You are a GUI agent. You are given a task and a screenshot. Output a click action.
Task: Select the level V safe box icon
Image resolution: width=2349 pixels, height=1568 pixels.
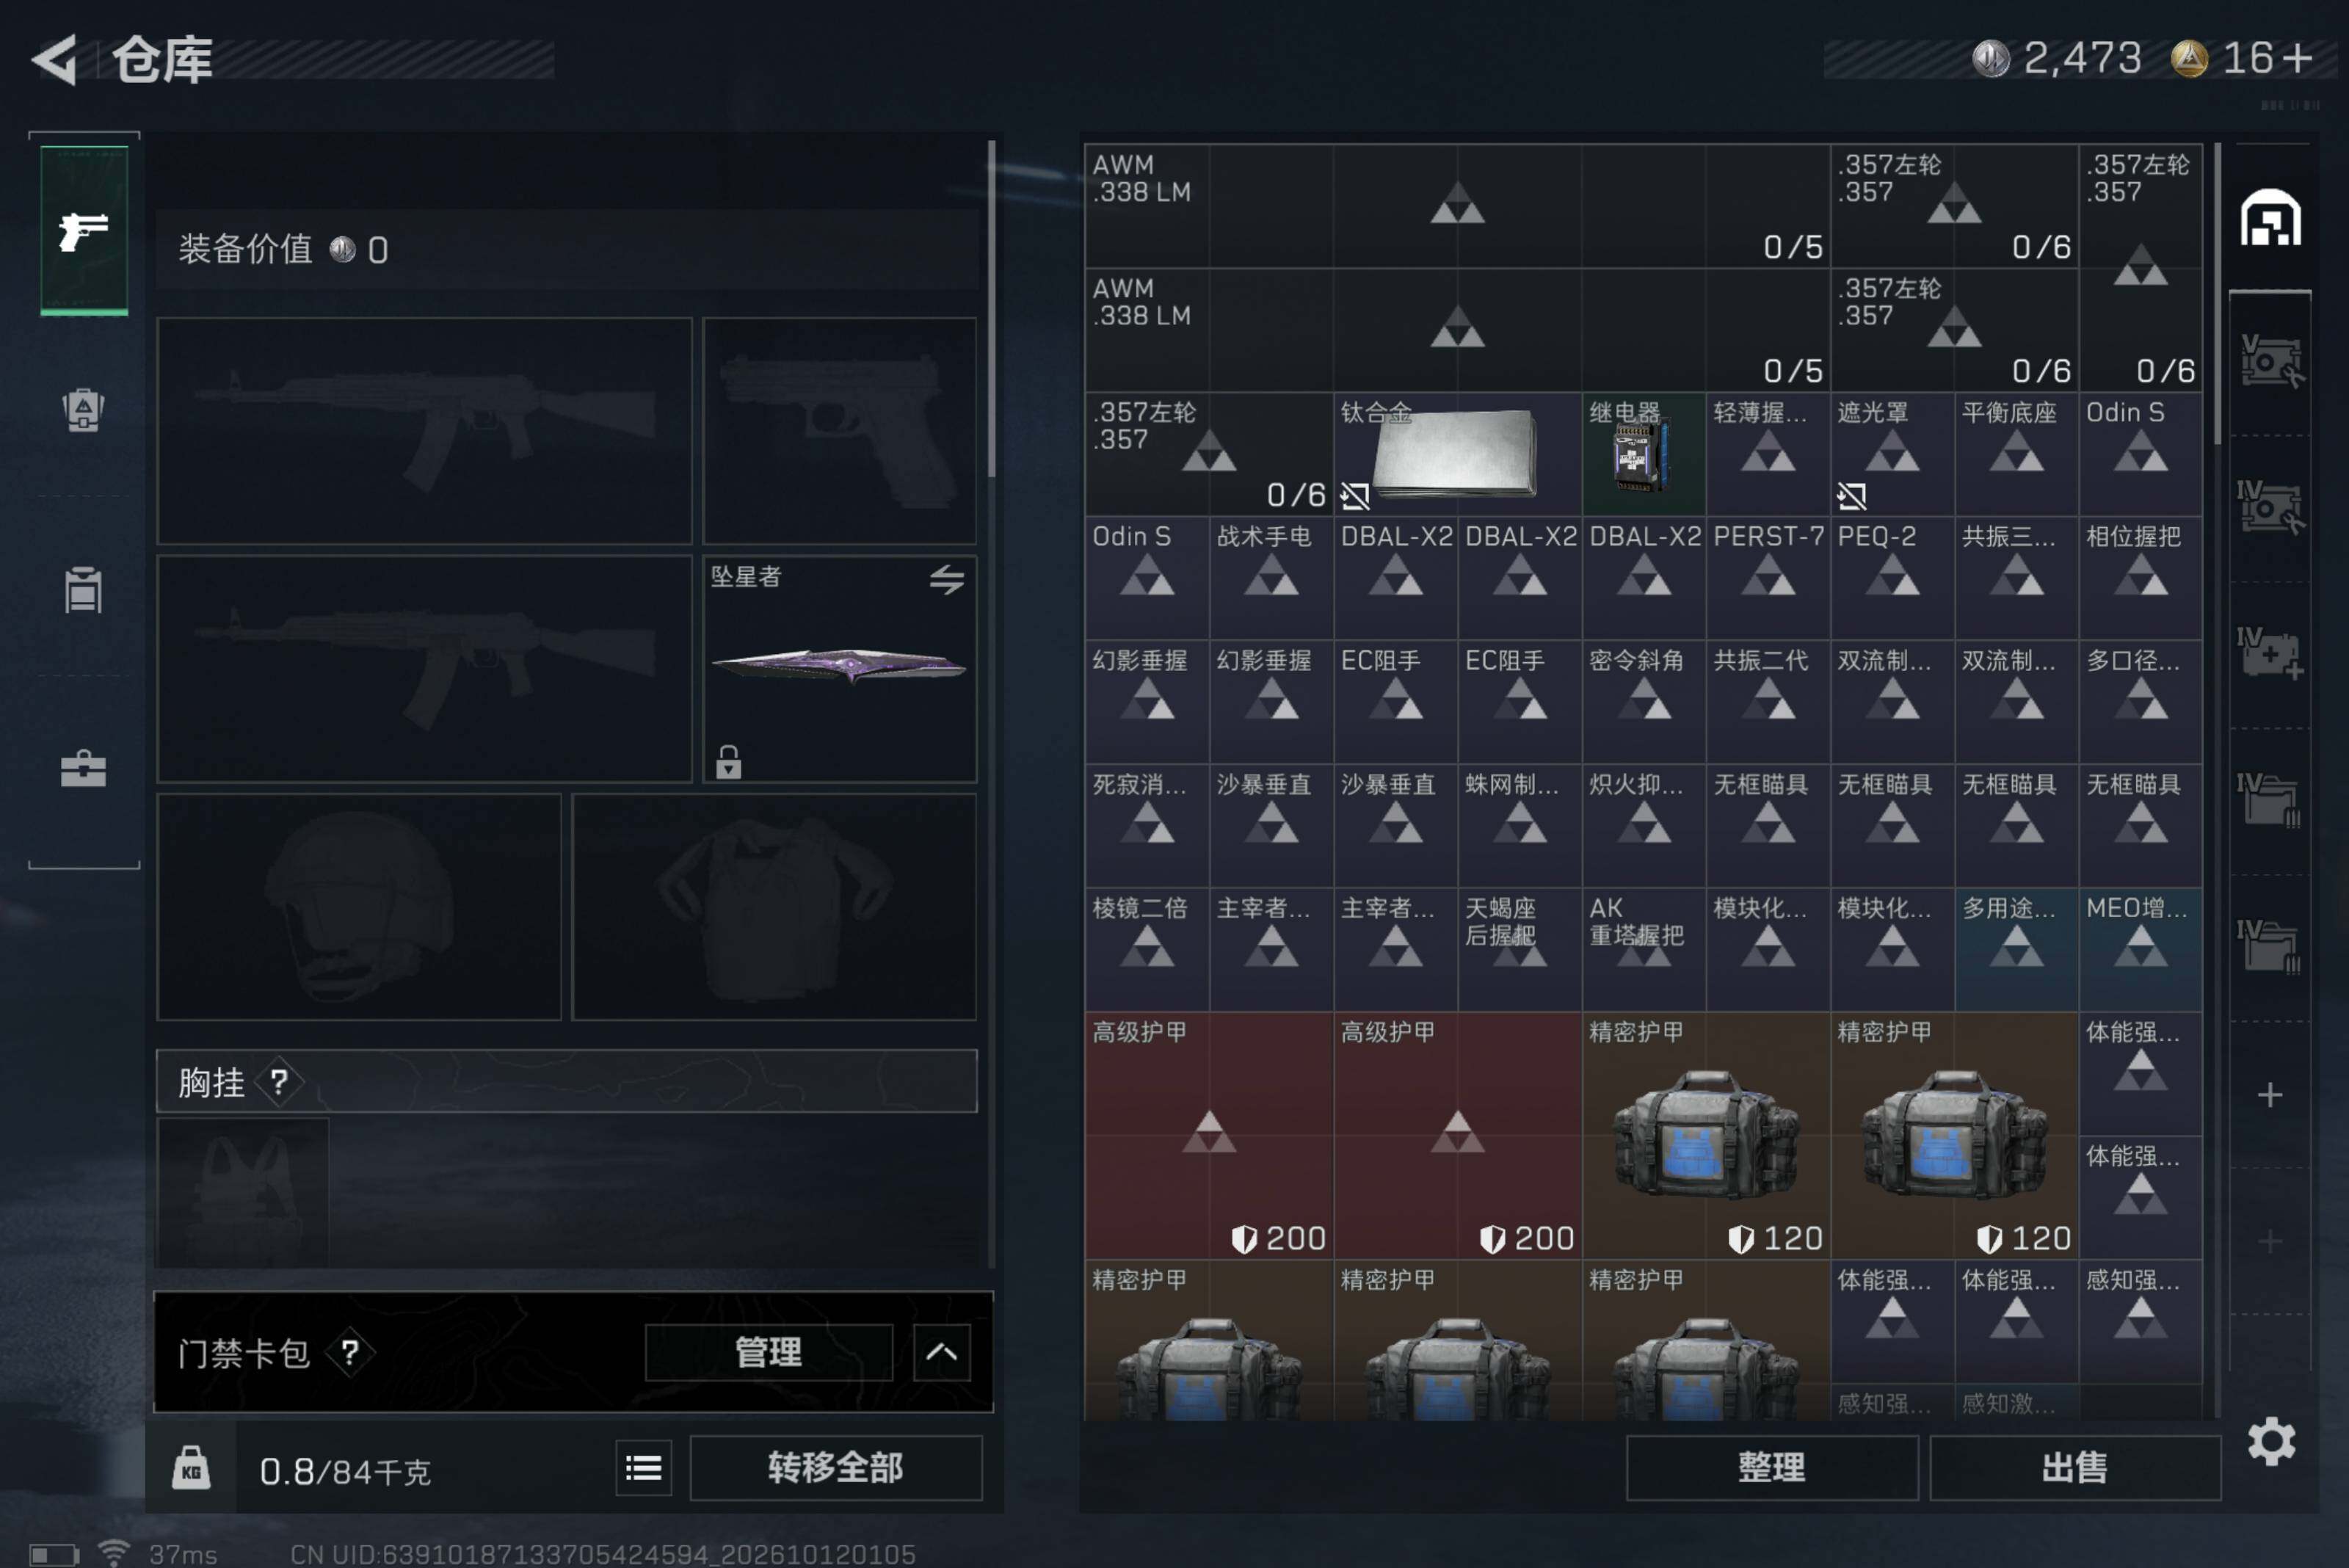coord(2270,361)
